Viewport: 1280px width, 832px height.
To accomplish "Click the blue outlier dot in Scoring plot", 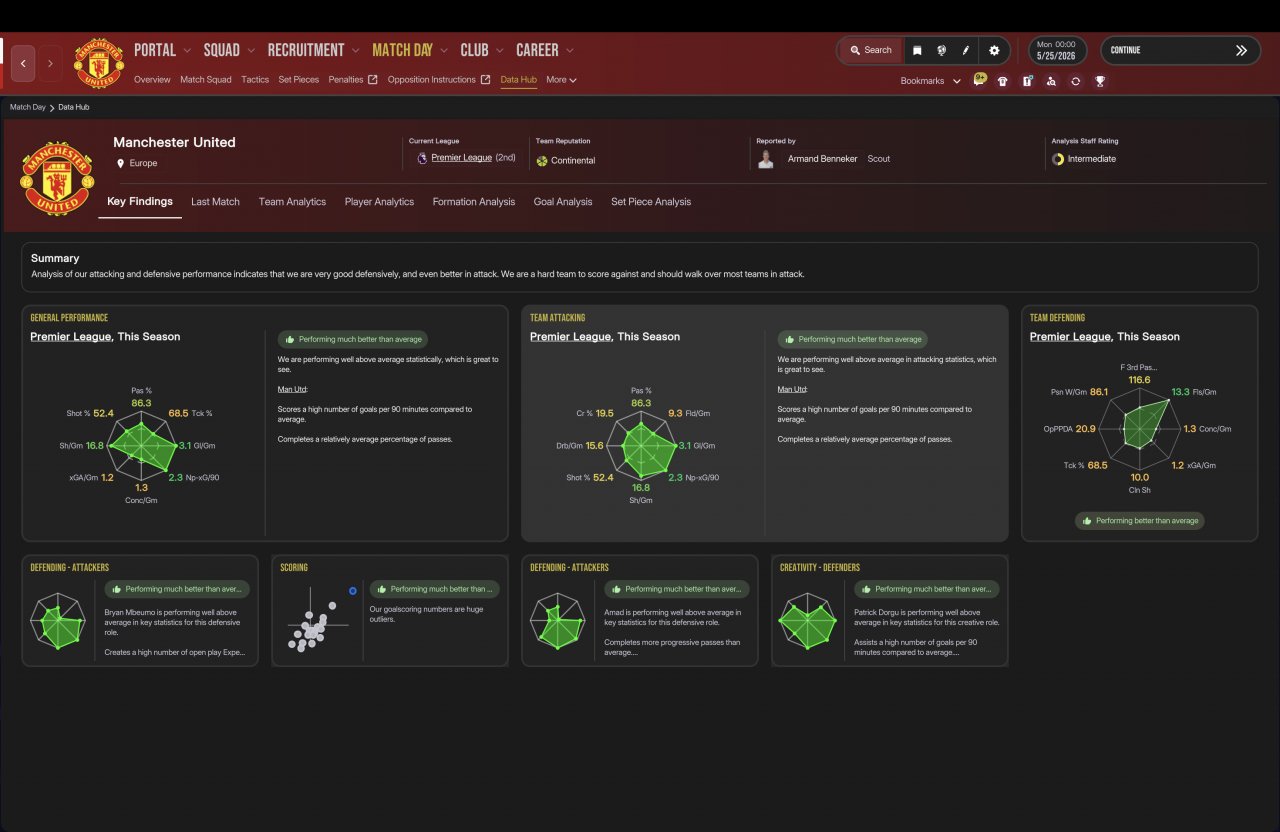I will tap(353, 591).
